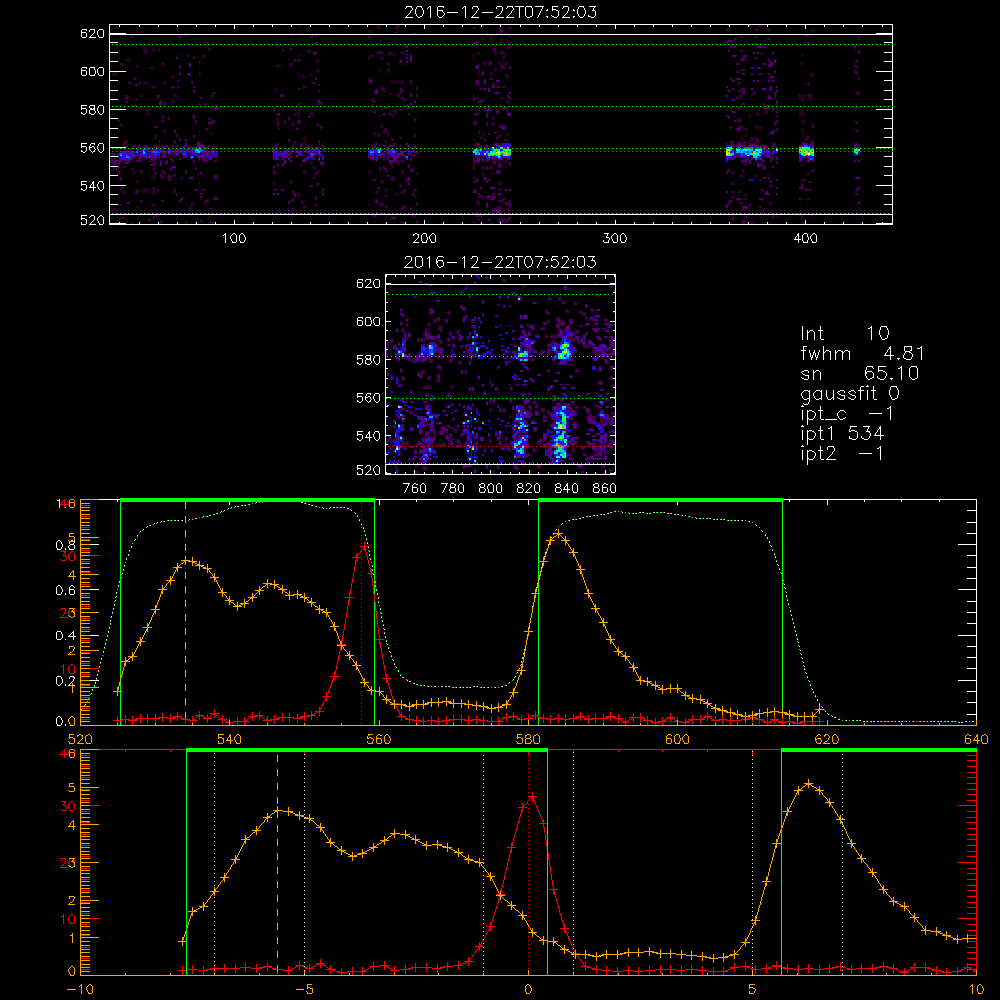Click x-axis label 760 on middle image
Screen dimensions: 1000x1000
pyautogui.click(x=415, y=489)
